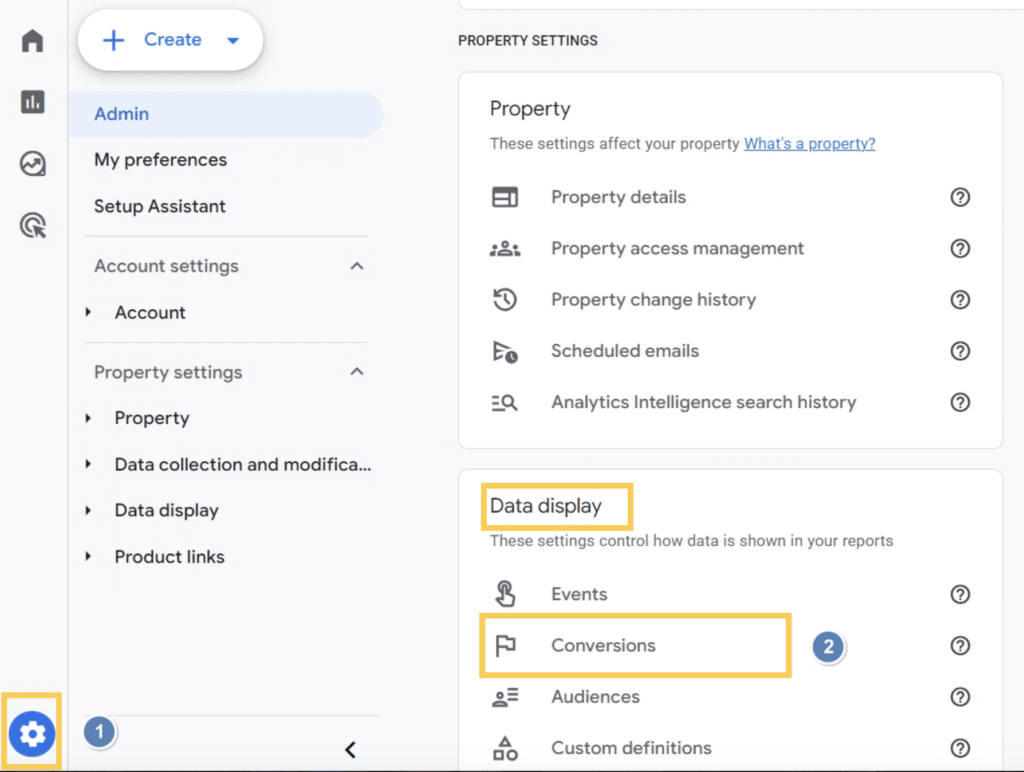Open the Reports bar chart icon
This screenshot has width=1024, height=772.
click(32, 102)
